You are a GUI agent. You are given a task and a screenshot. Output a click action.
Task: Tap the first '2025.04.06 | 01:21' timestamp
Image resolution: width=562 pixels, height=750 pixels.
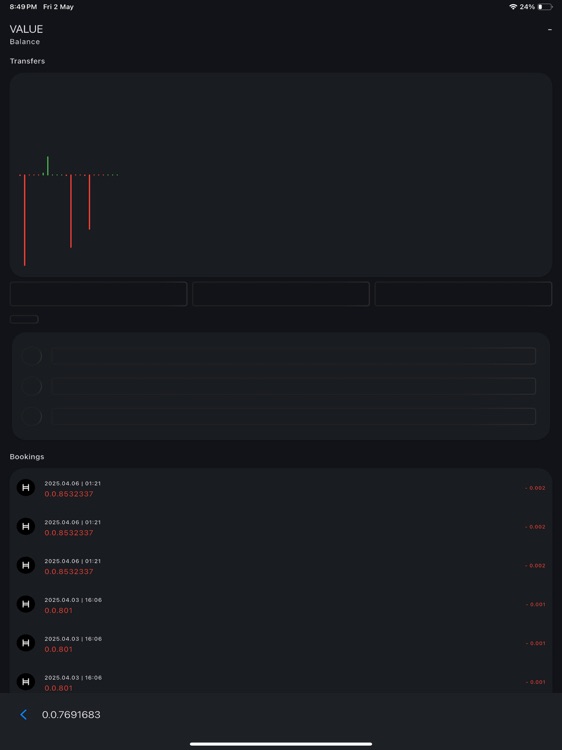click(73, 483)
